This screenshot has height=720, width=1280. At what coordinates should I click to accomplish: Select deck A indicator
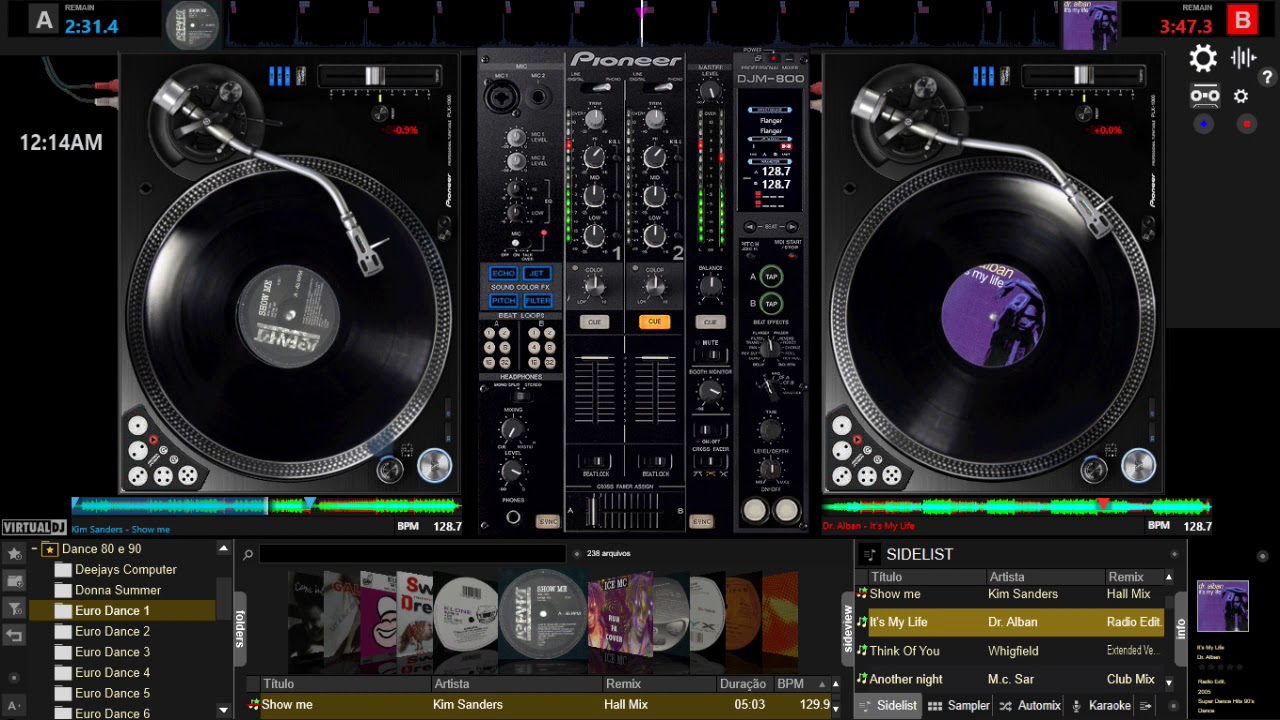(x=43, y=19)
